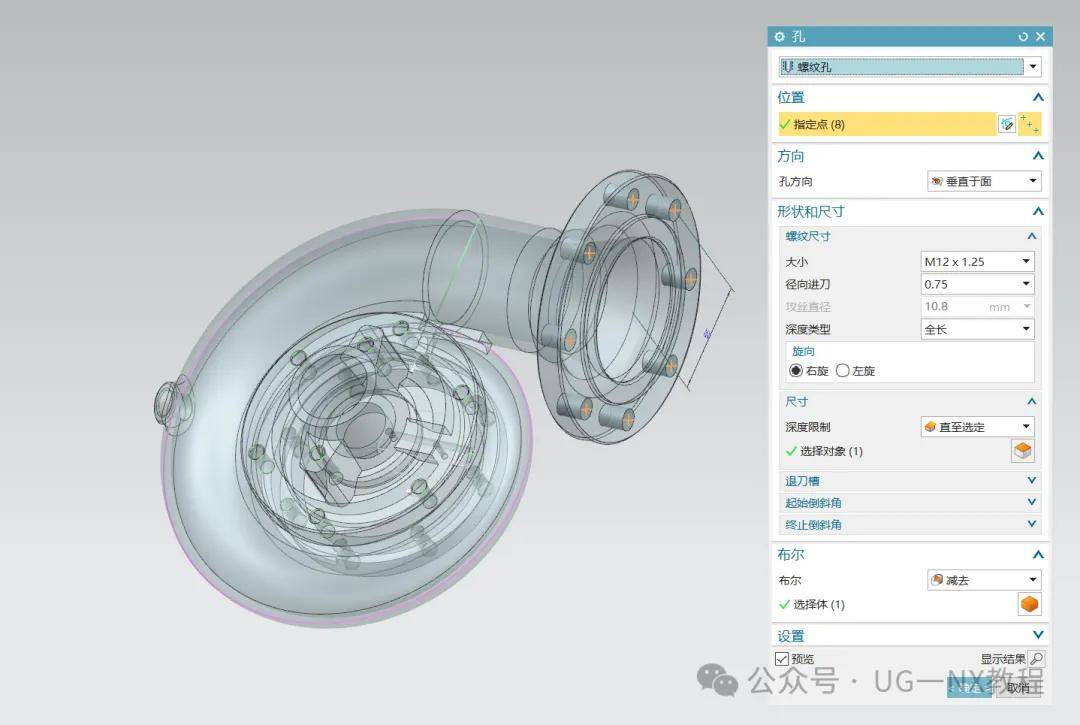This screenshot has width=1080, height=725.
Task: Click the 显示结果 magnifier icon
Action: [1036, 659]
